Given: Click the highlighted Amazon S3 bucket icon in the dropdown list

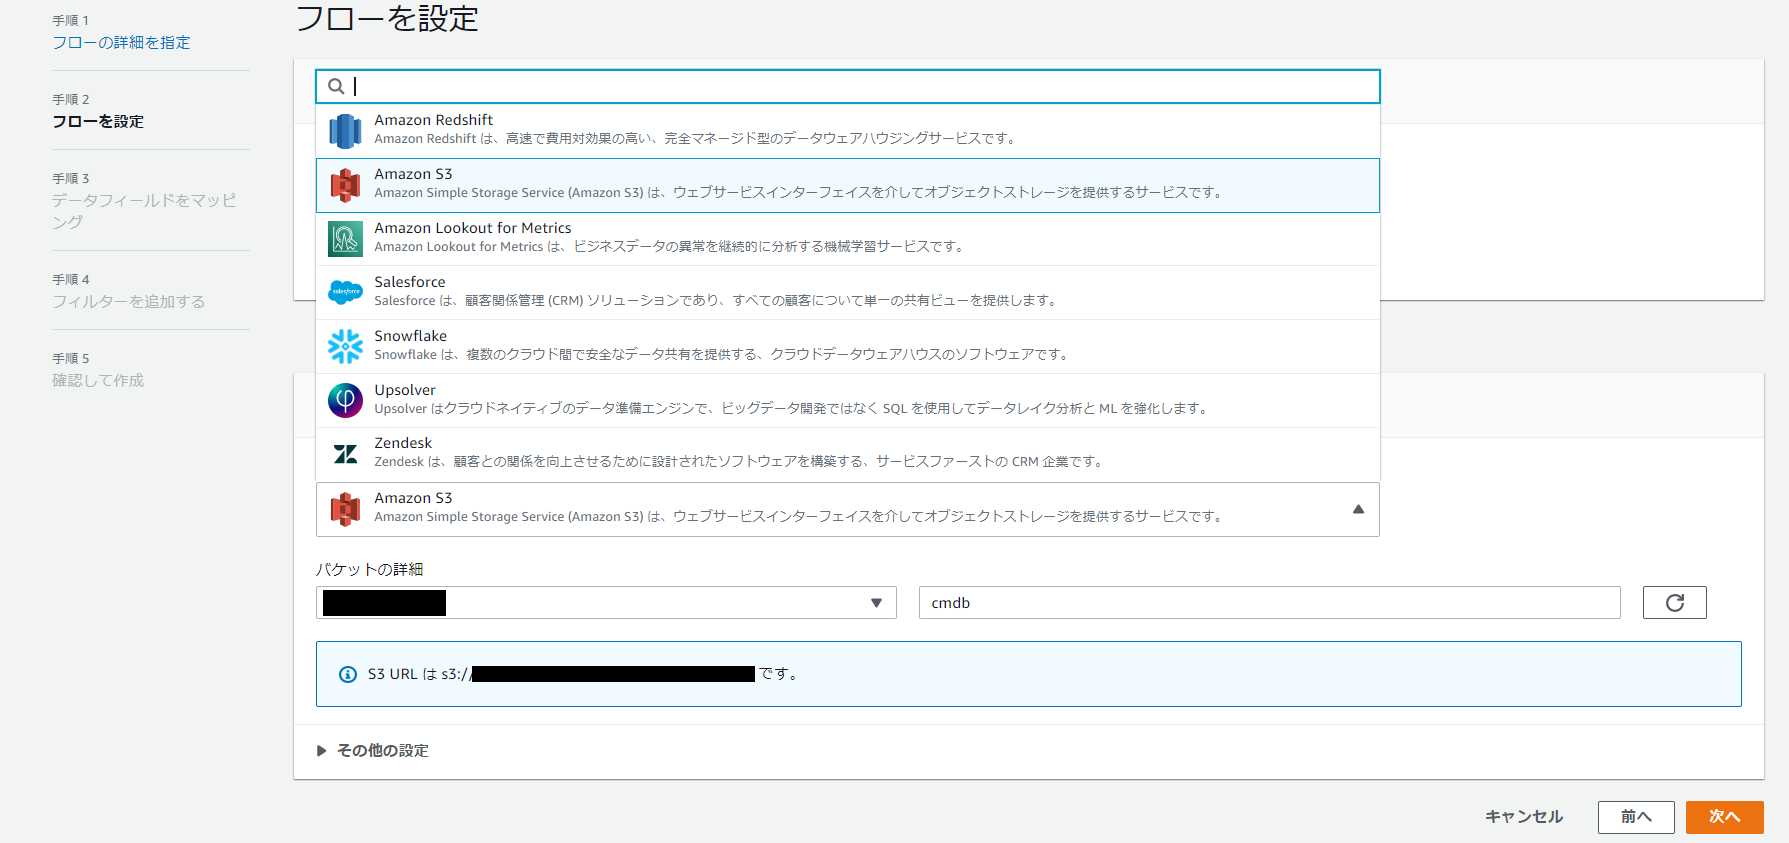Looking at the screenshot, I should click(345, 185).
